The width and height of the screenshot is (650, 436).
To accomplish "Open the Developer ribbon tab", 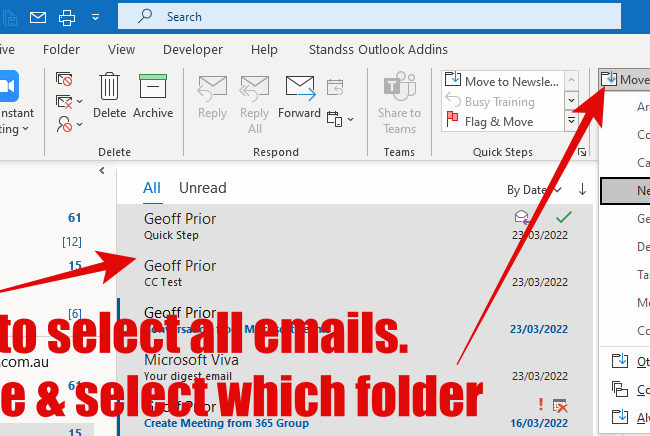I will (x=193, y=49).
